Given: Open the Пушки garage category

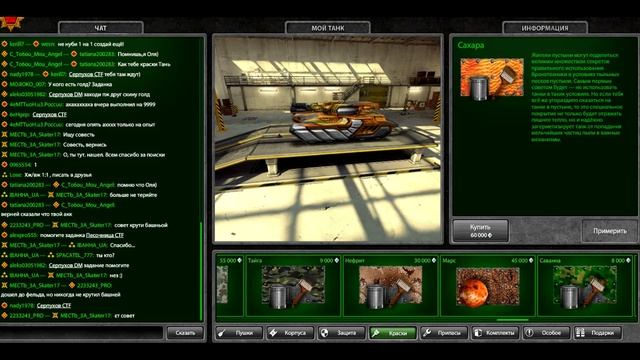Looking at the screenshot, I should click(240, 333).
